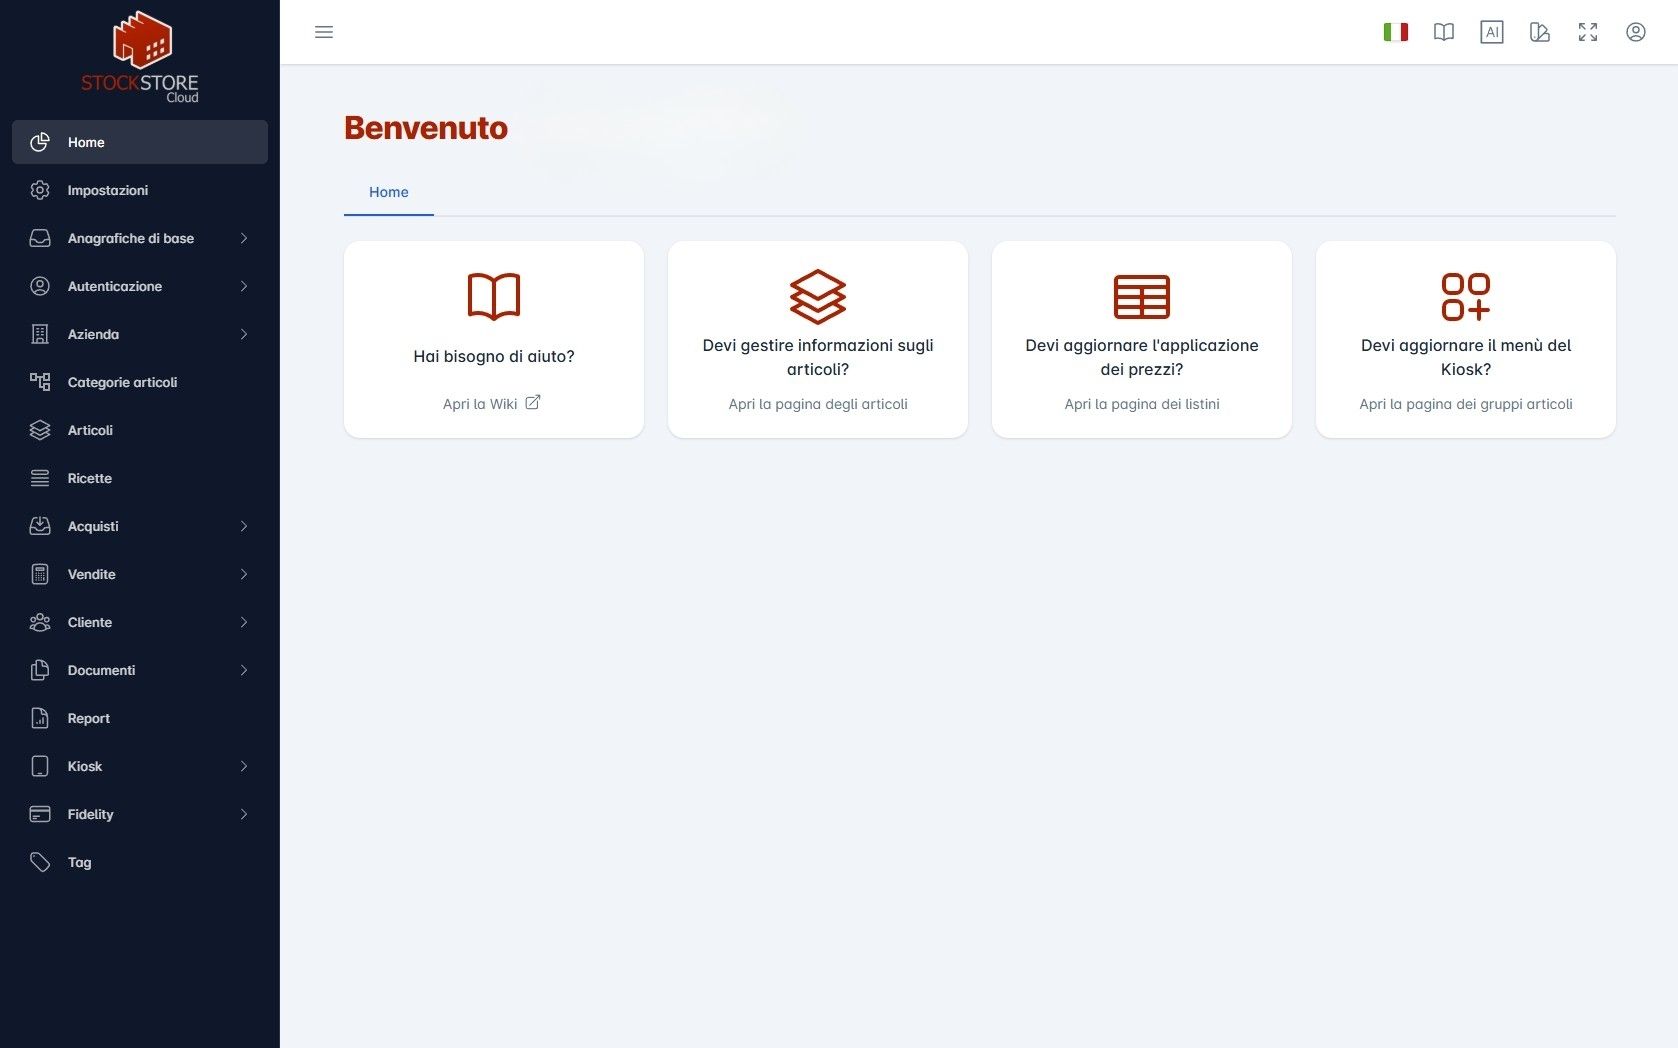Click the large book icon on help card
Image resolution: width=1678 pixels, height=1048 pixels.
tap(494, 296)
